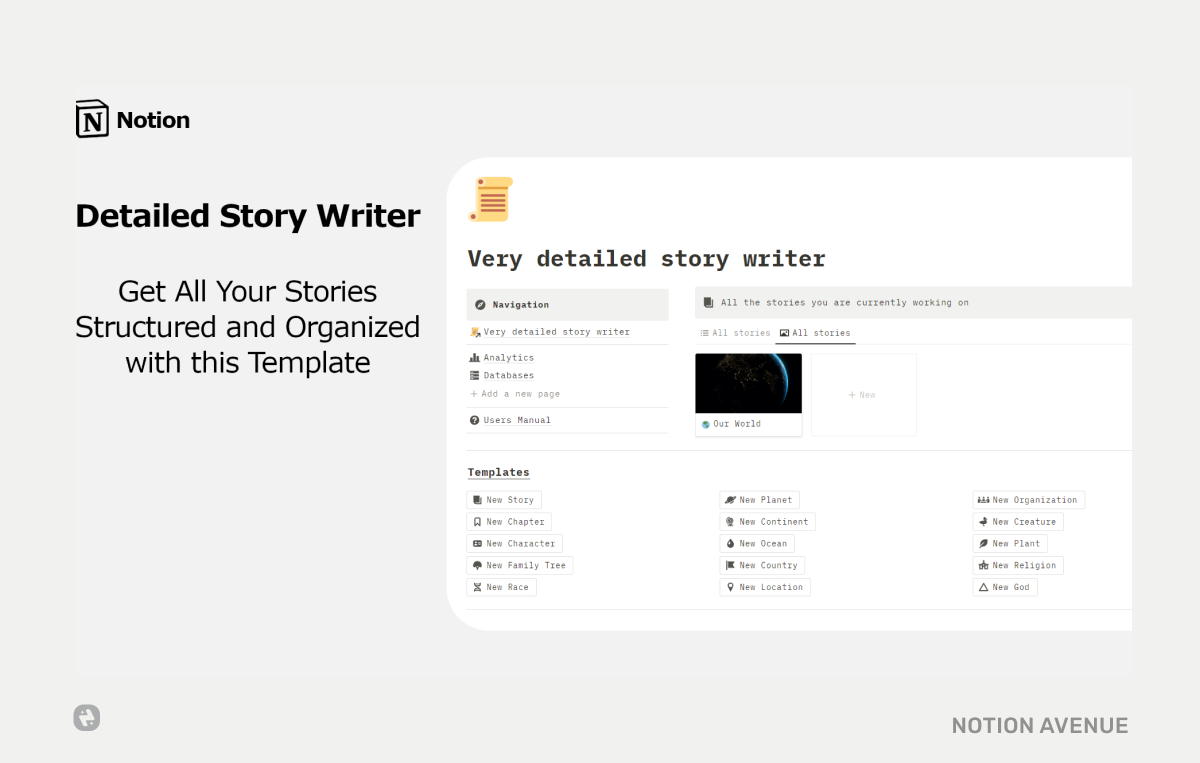The width and height of the screenshot is (1200, 763).
Task: Open the New Family Tree template
Action: click(519, 565)
